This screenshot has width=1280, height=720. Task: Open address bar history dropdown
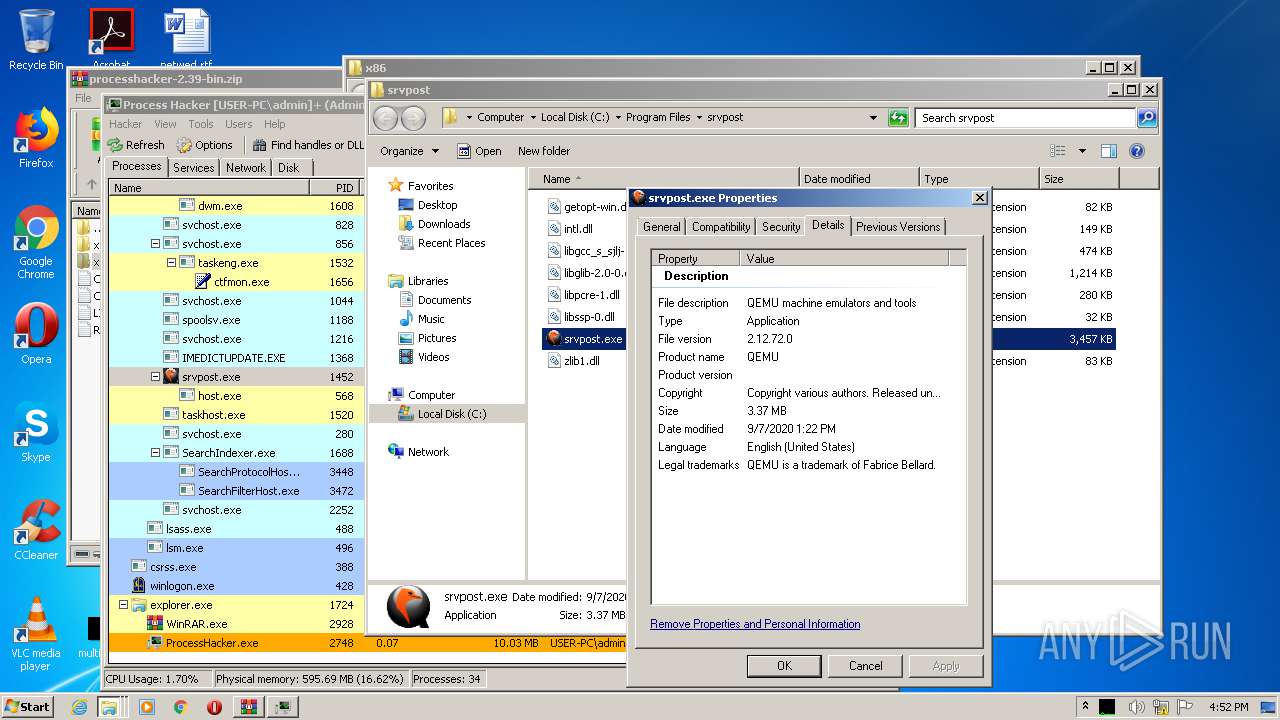(873, 117)
